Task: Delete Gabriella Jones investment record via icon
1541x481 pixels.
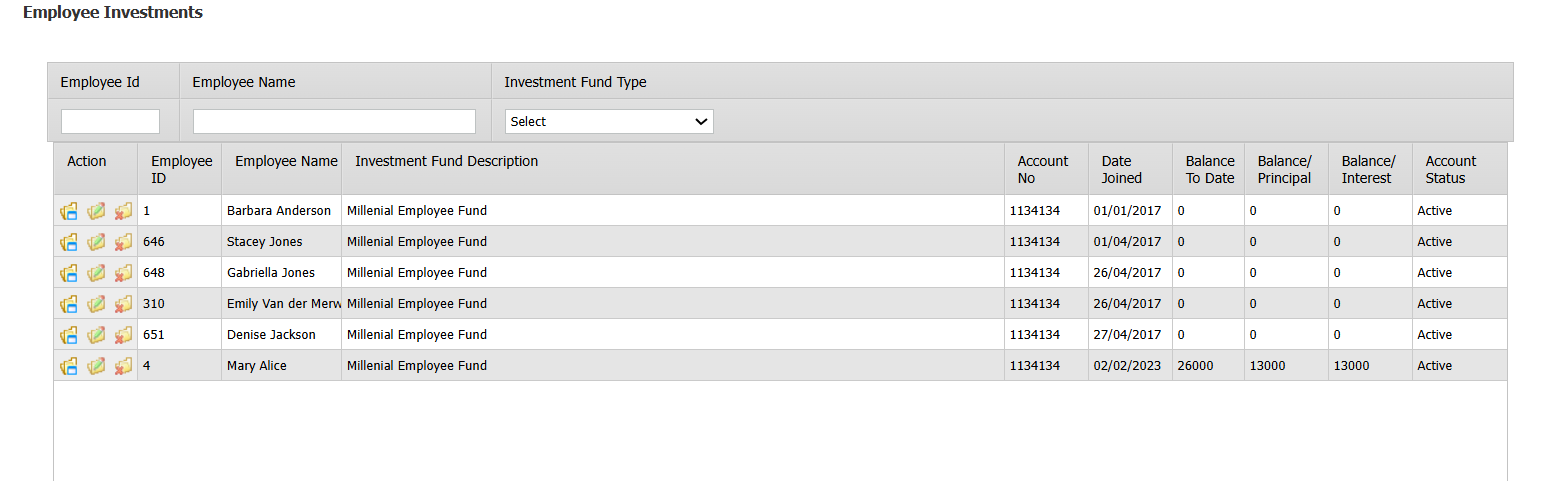Action: [123, 273]
